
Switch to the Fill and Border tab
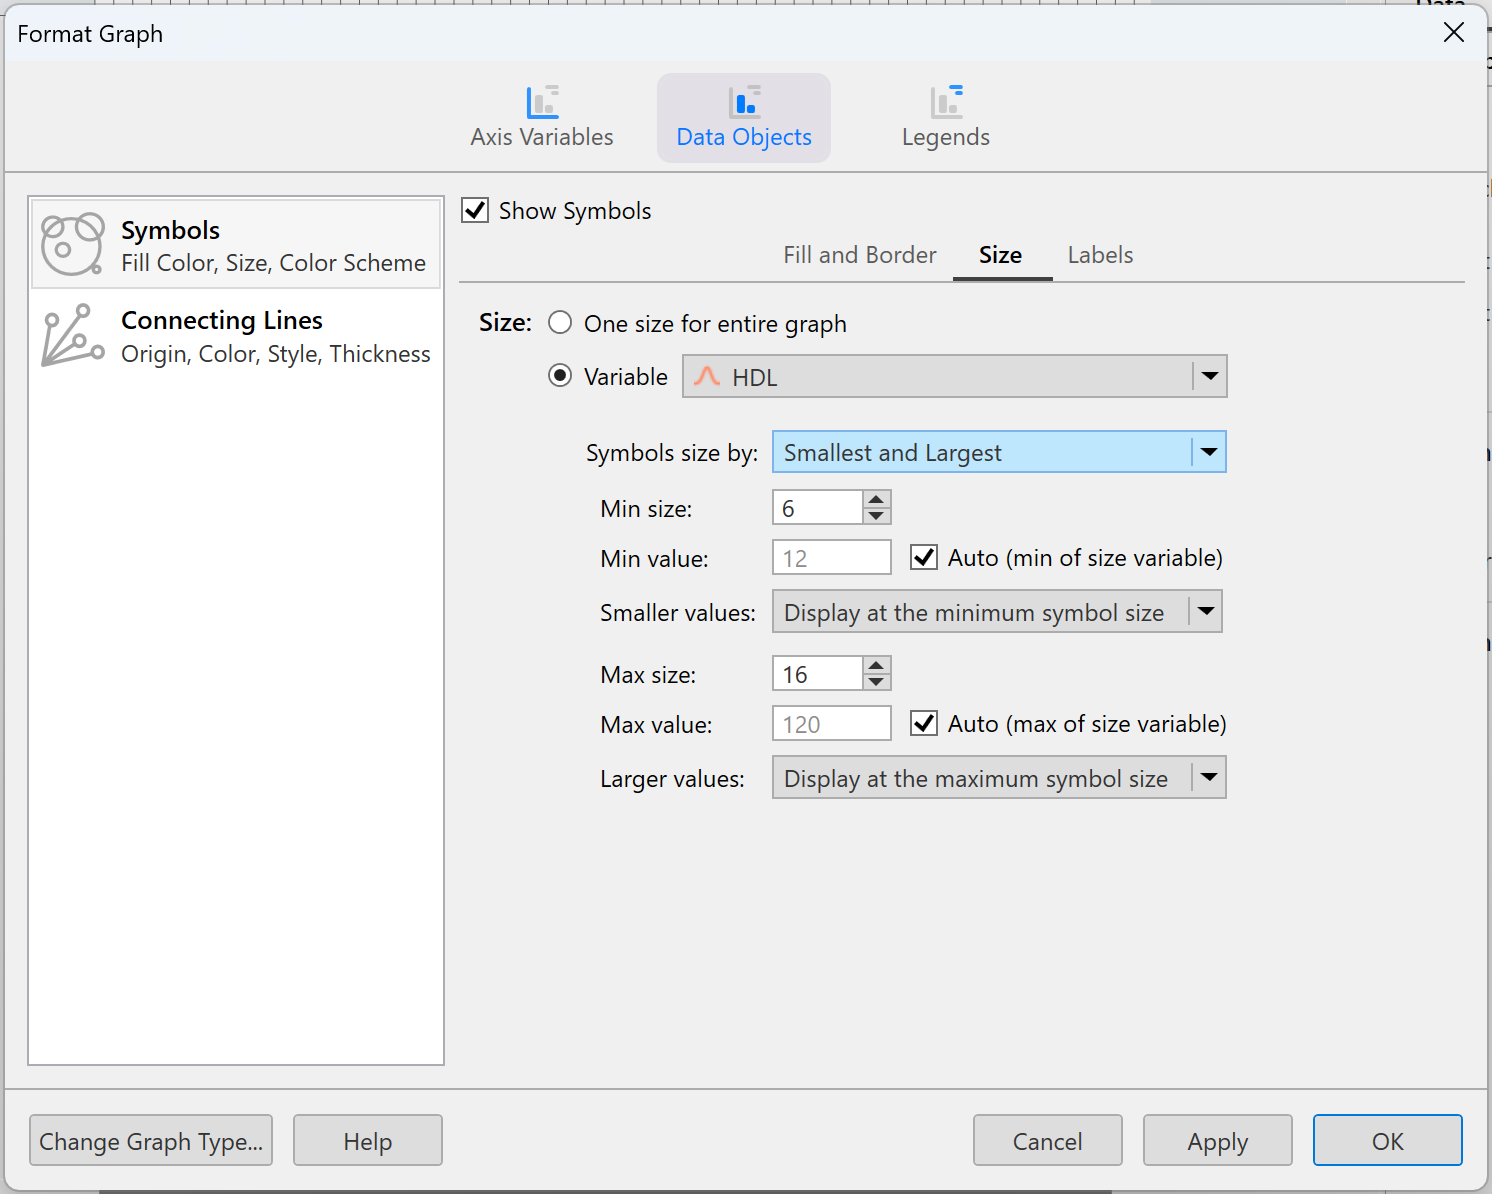859,255
